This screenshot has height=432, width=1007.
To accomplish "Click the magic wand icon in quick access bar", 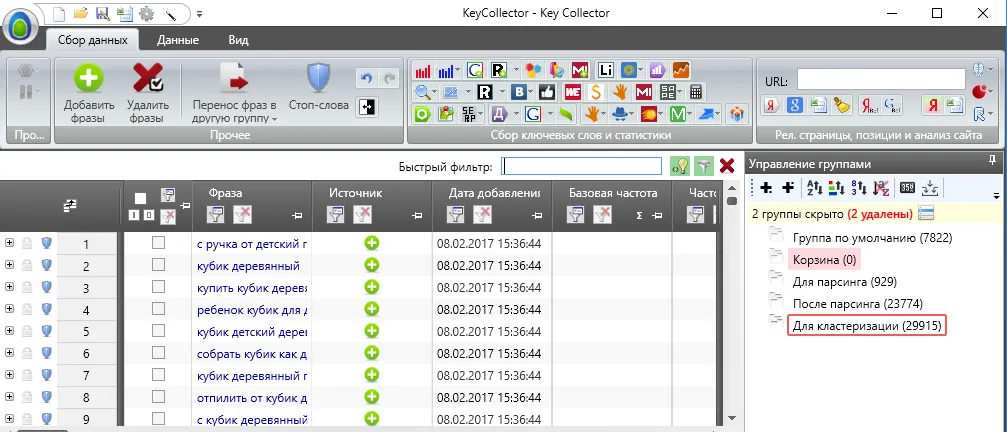I will 169,13.
